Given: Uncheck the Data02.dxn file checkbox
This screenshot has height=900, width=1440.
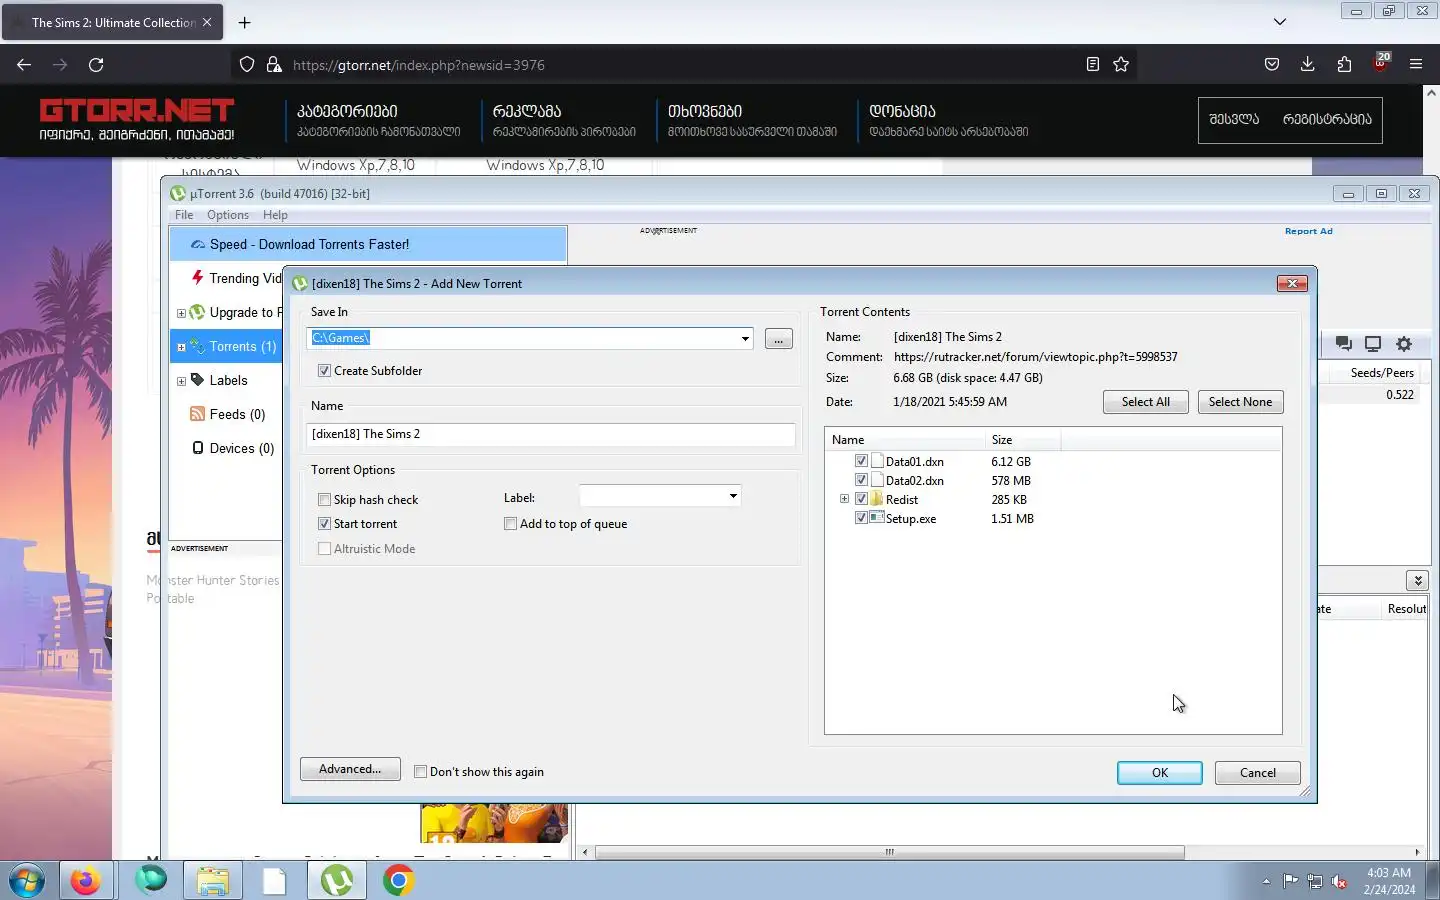Looking at the screenshot, I should 861,480.
